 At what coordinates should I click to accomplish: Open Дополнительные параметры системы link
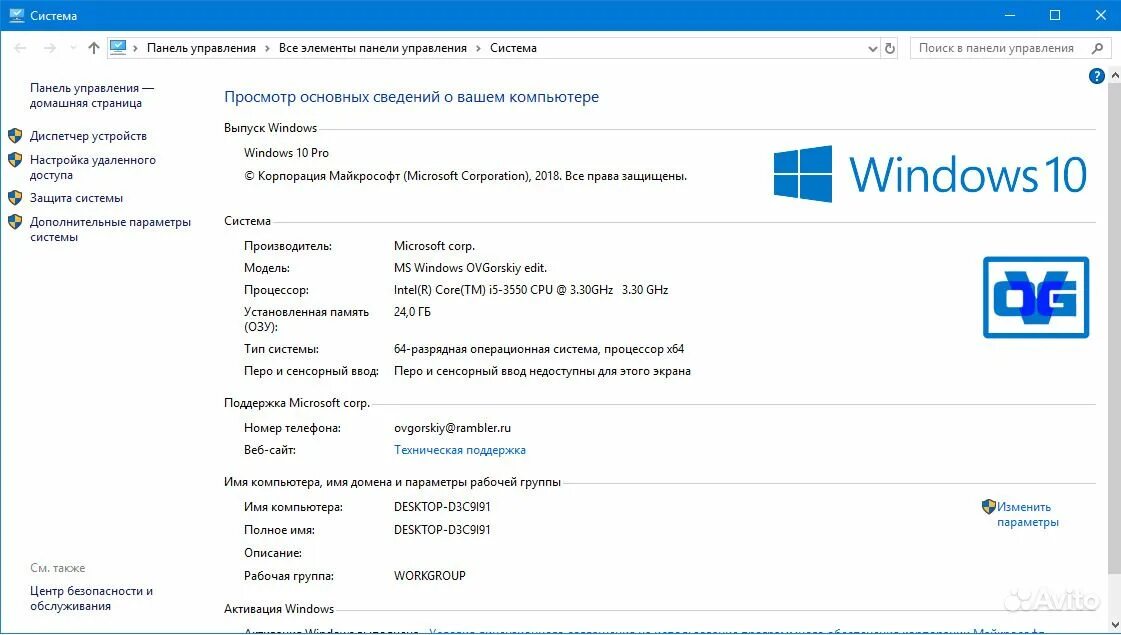click(x=110, y=230)
